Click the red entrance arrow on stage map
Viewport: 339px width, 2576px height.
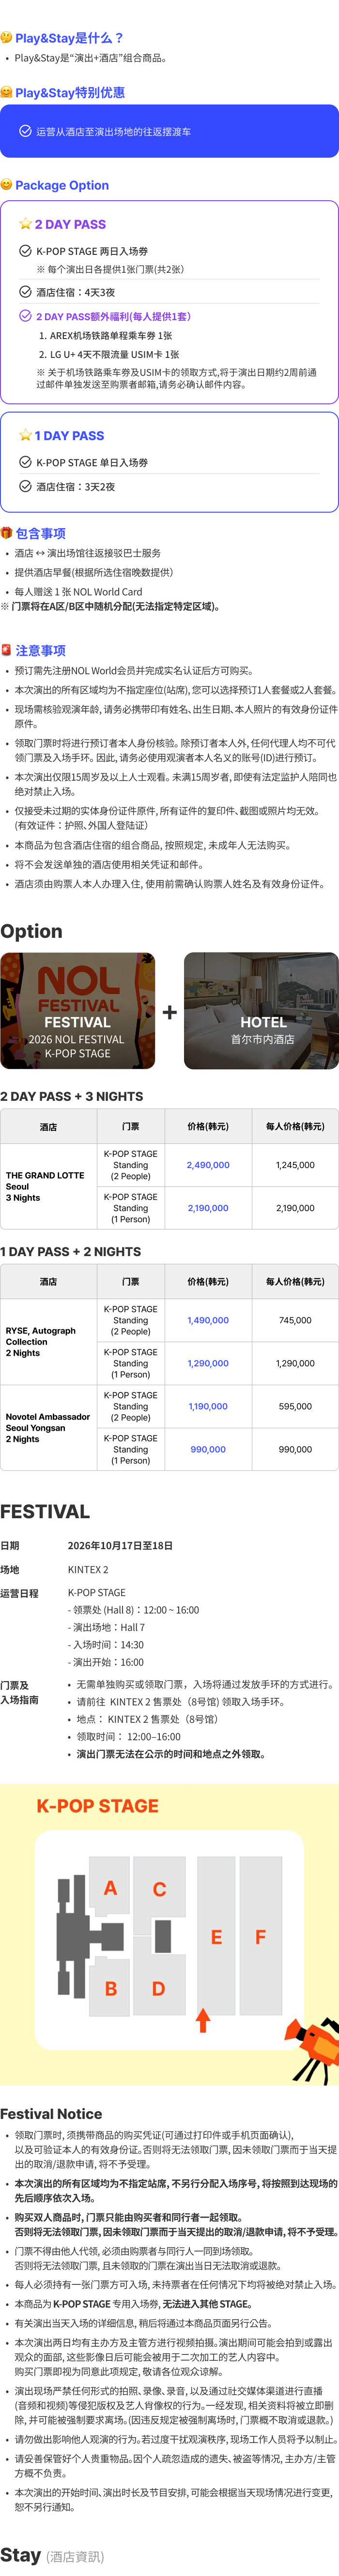tap(203, 2020)
